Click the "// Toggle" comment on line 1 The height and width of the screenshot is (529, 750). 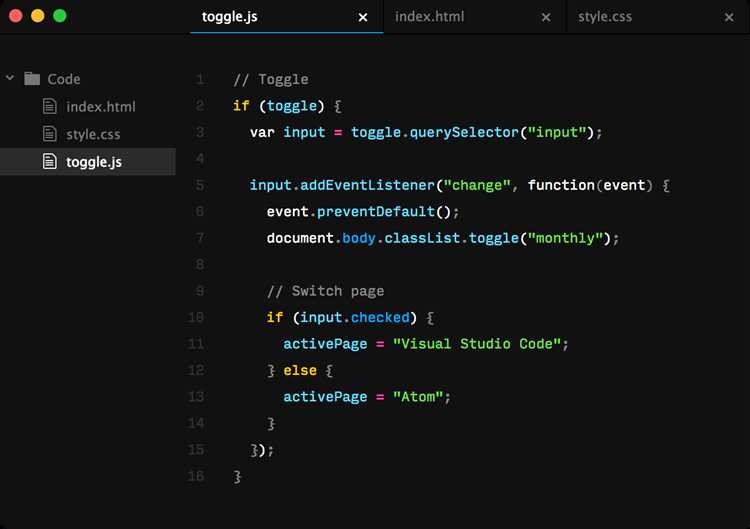(x=271, y=79)
